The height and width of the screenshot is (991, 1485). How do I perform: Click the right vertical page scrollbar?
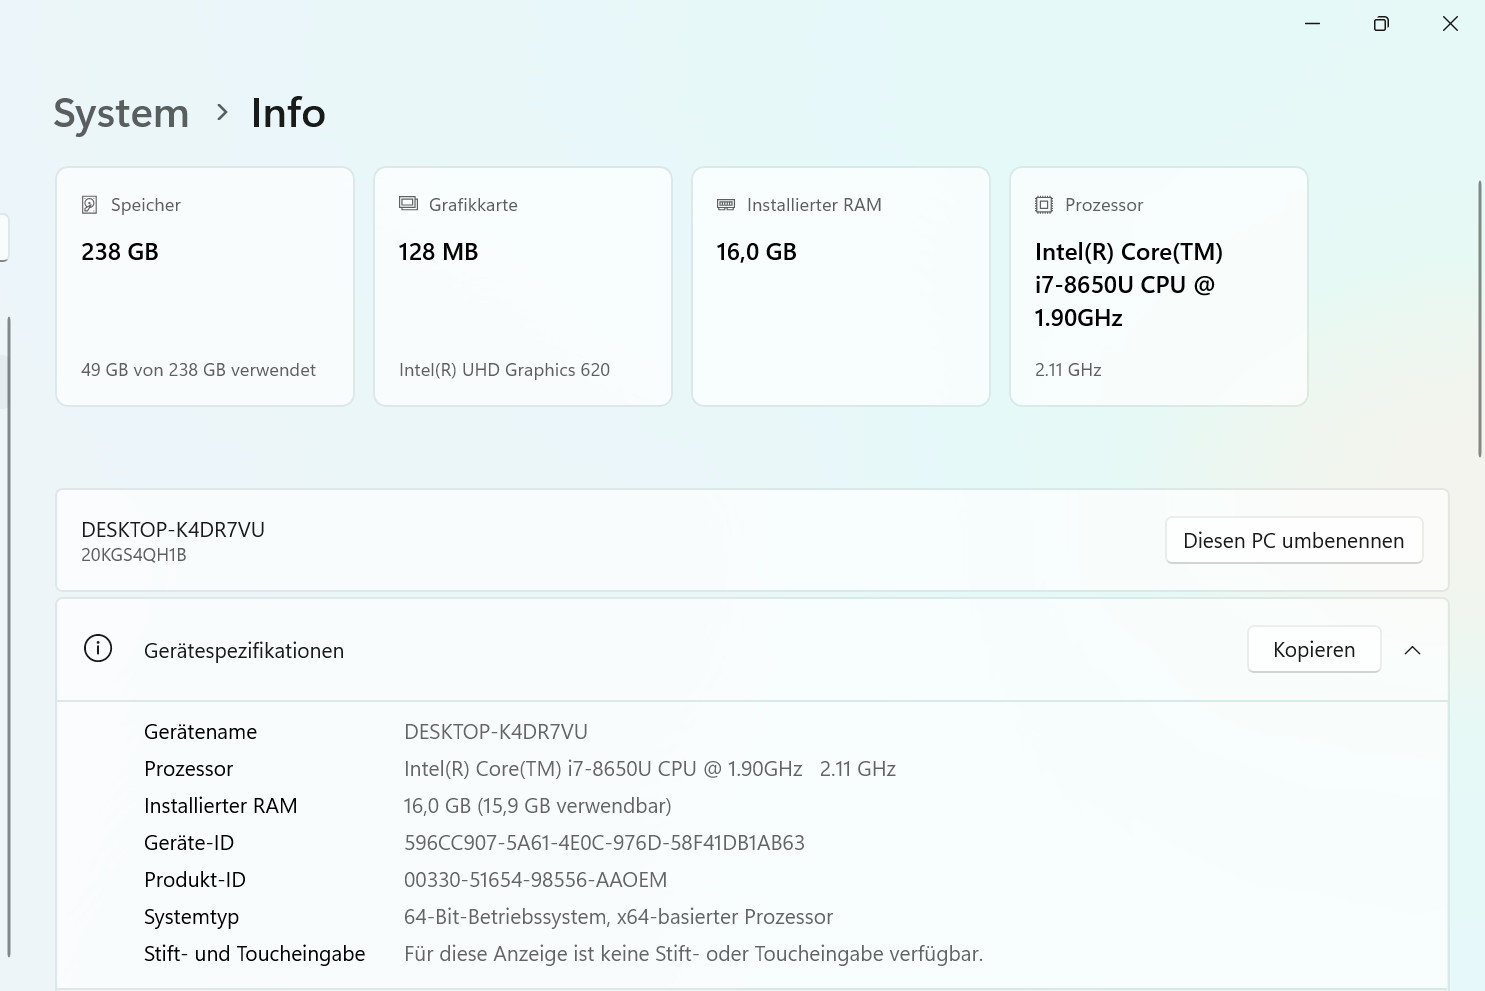(x=1480, y=320)
